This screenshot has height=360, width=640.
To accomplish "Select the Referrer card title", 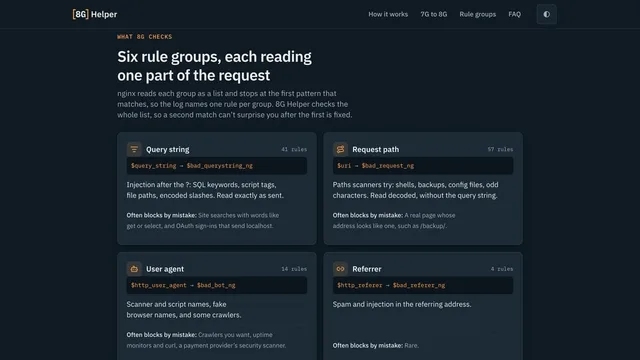I will coord(367,269).
